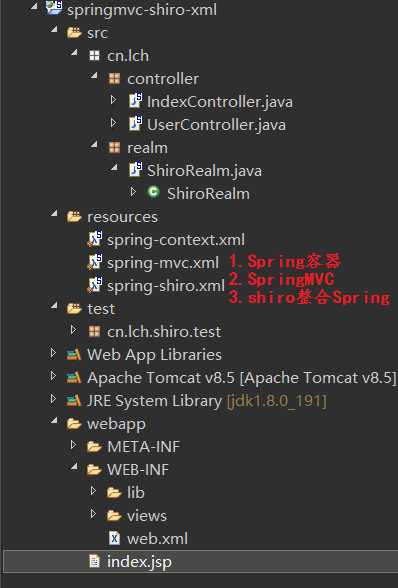398x588 pixels.
Task: Click the spring-context.xml file icon
Action: 95,239
